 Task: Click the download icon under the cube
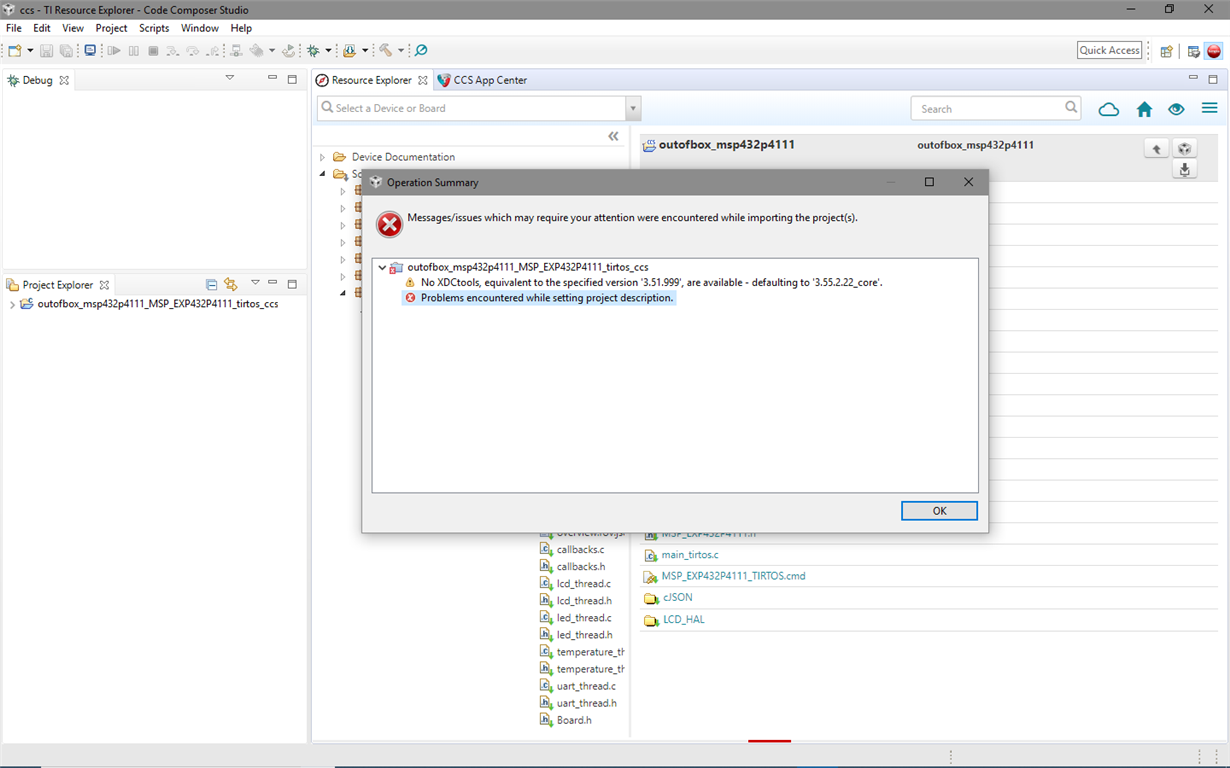pyautogui.click(x=1184, y=170)
